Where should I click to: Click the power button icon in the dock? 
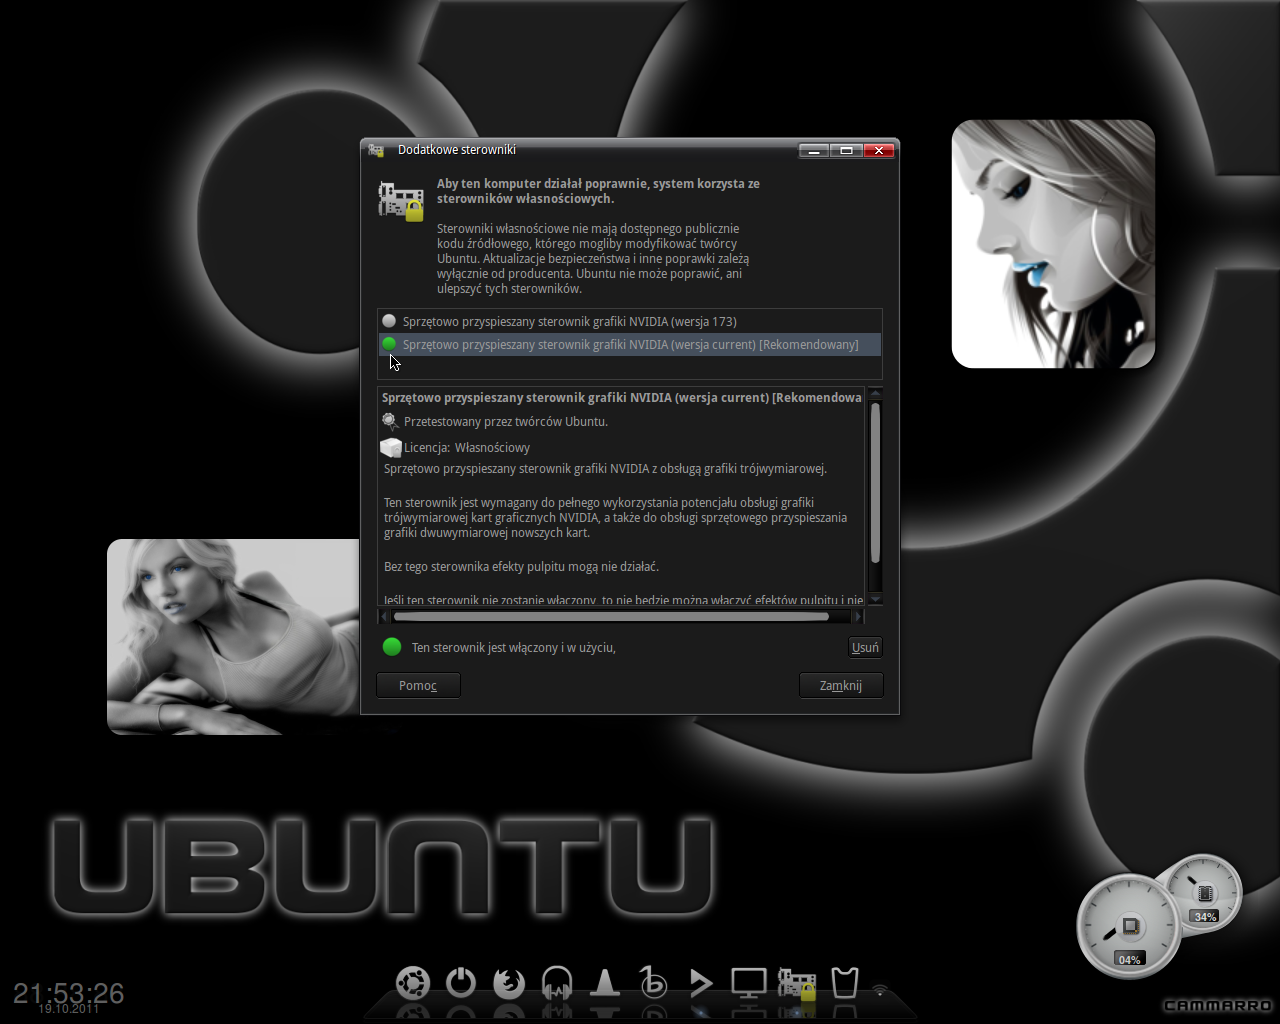(461, 983)
